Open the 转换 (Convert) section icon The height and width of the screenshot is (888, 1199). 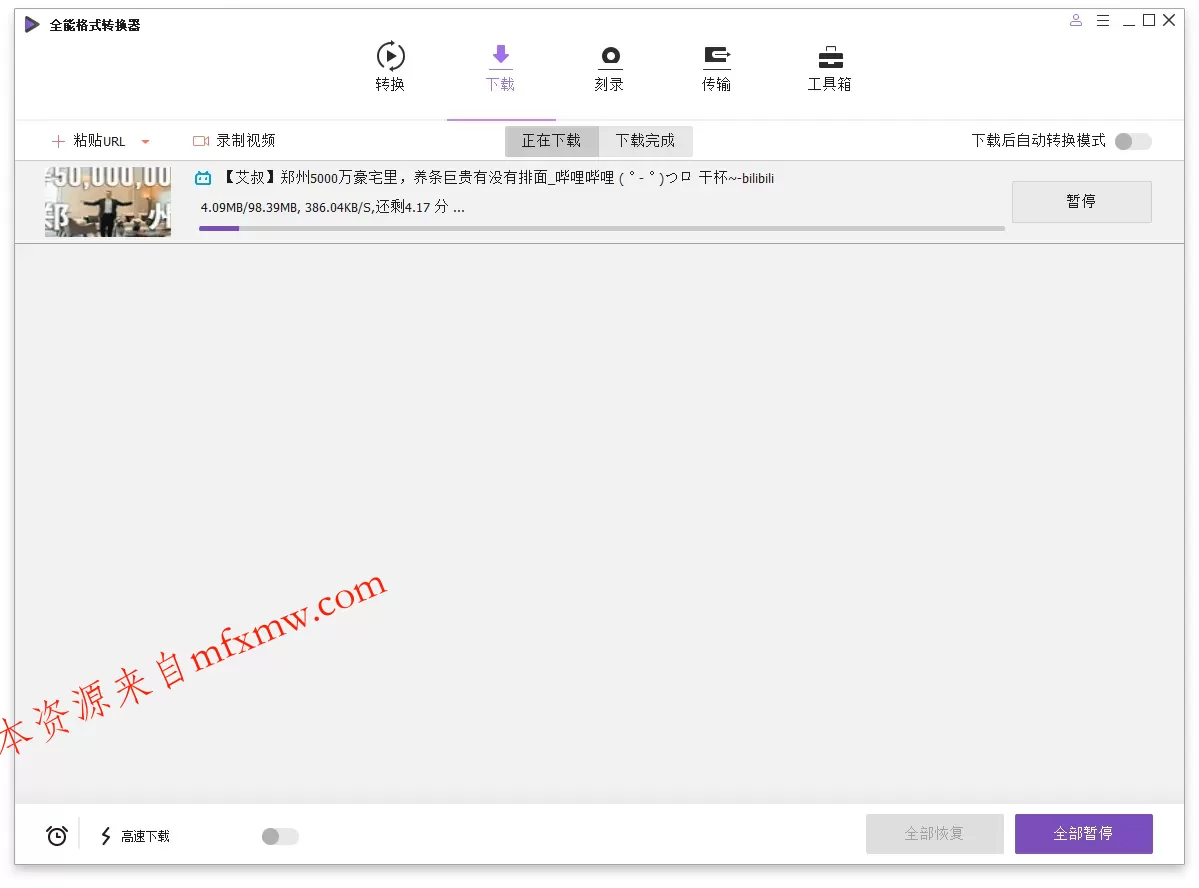point(390,57)
